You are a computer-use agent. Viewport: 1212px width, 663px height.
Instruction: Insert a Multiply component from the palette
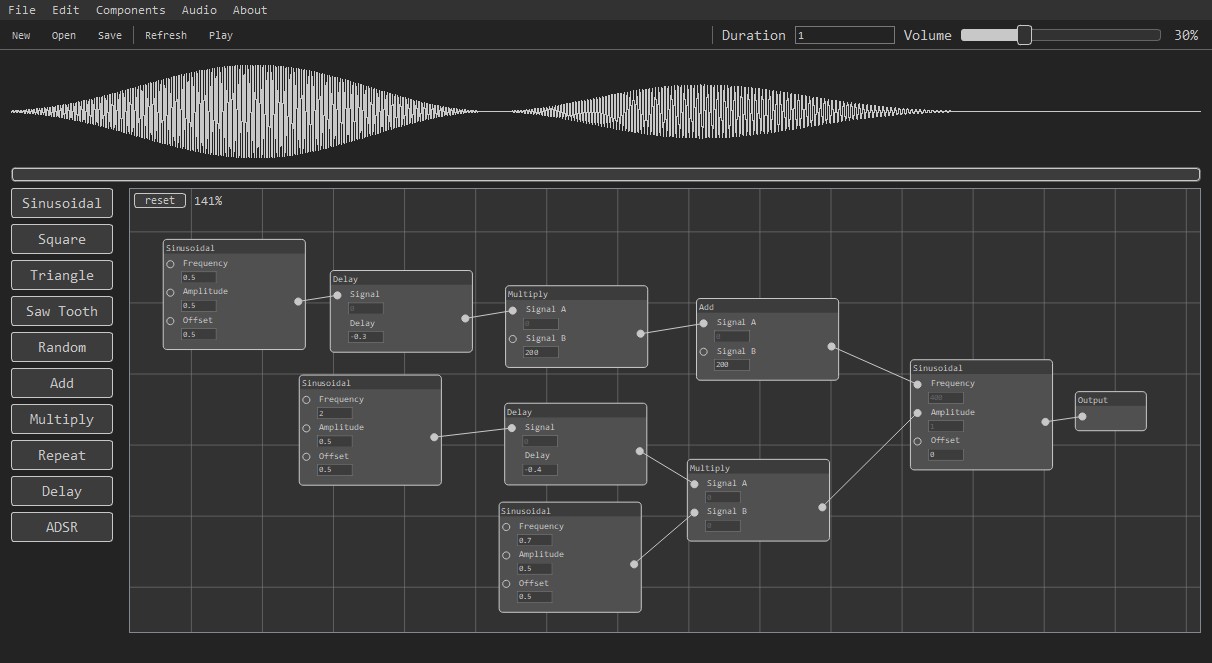[61, 419]
